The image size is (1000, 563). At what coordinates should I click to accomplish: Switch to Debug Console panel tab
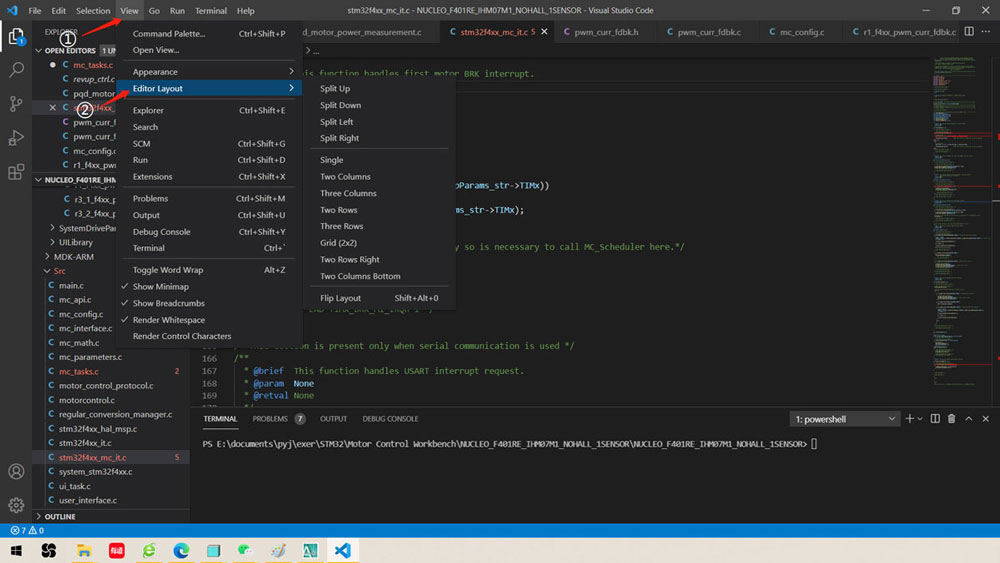[x=390, y=419]
